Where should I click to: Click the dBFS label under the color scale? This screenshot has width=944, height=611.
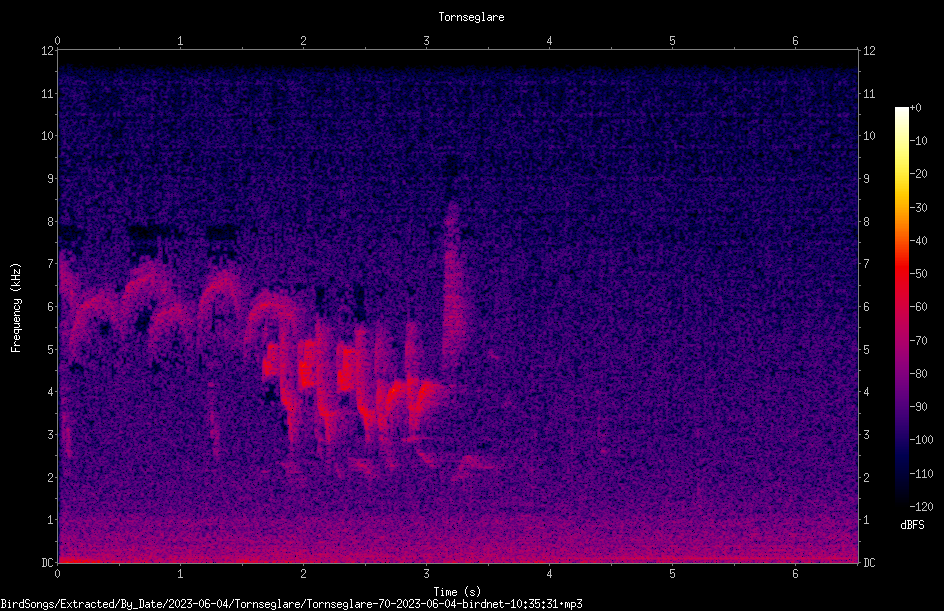(x=912, y=525)
